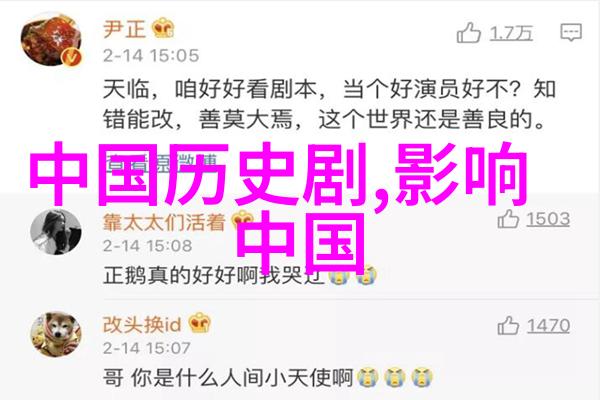Click the crown badge next to 尹正
600x400 pixels.
163,28
